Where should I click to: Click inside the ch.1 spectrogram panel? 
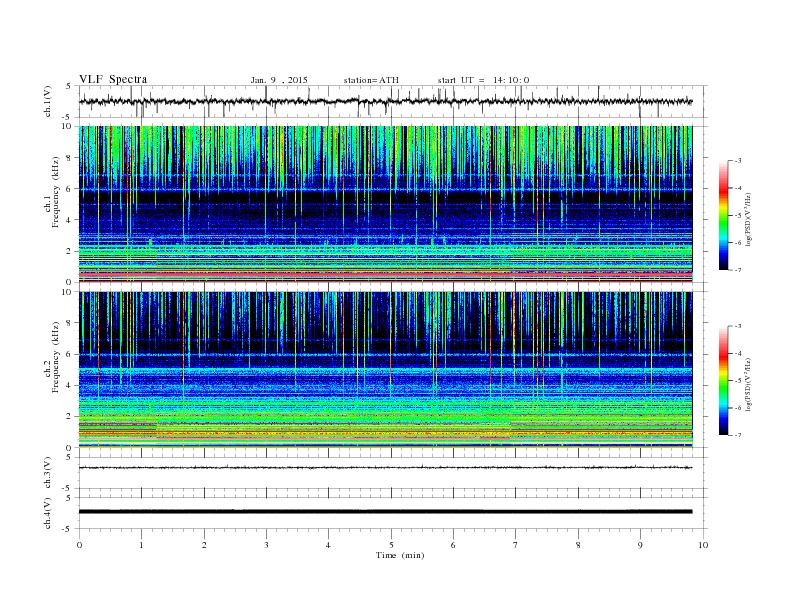coord(386,204)
